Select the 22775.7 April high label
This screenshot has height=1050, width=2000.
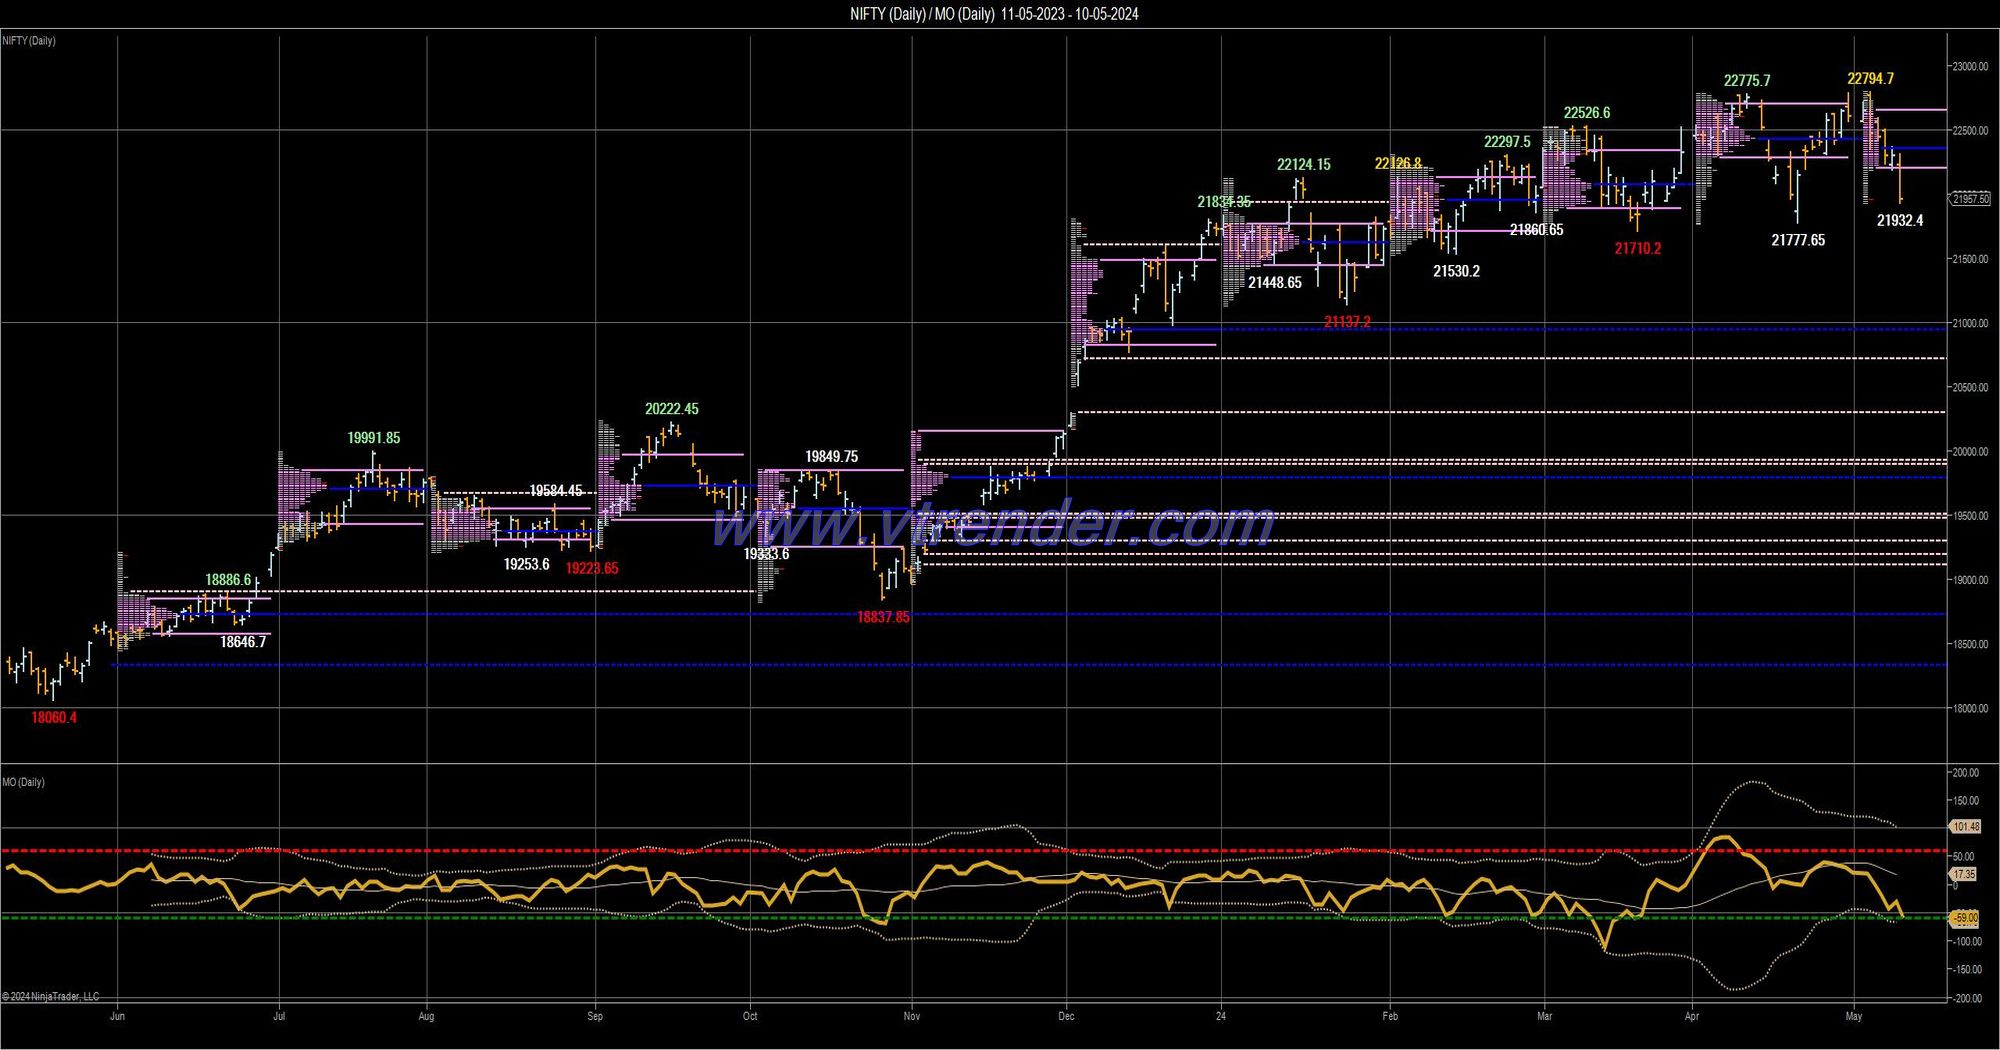[1747, 81]
